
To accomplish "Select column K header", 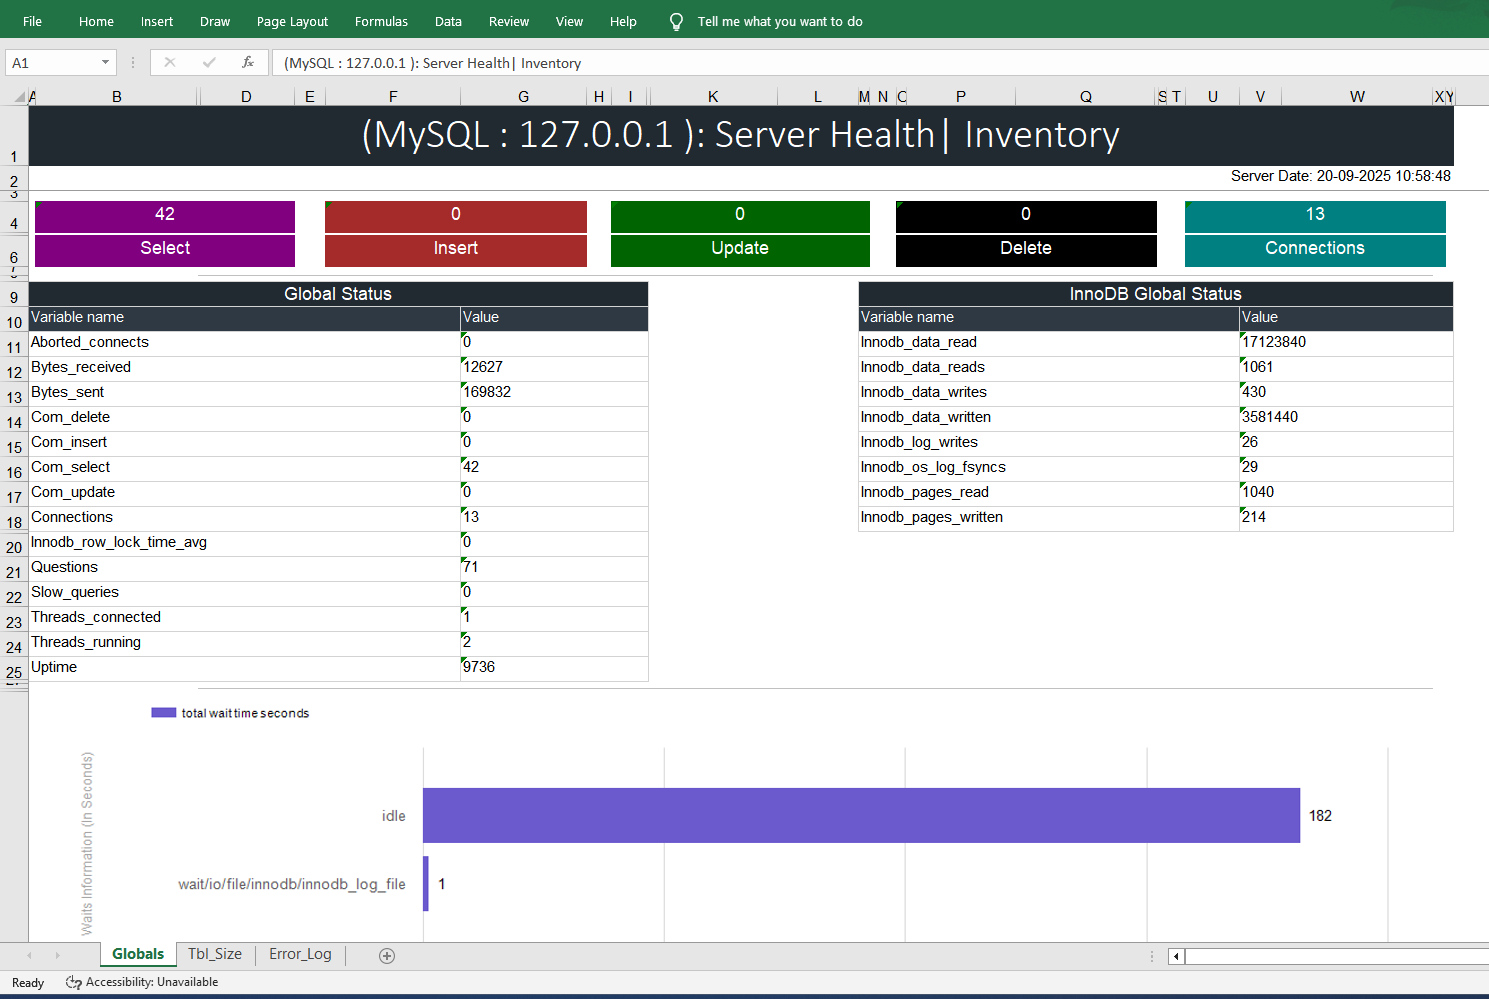I will (713, 97).
